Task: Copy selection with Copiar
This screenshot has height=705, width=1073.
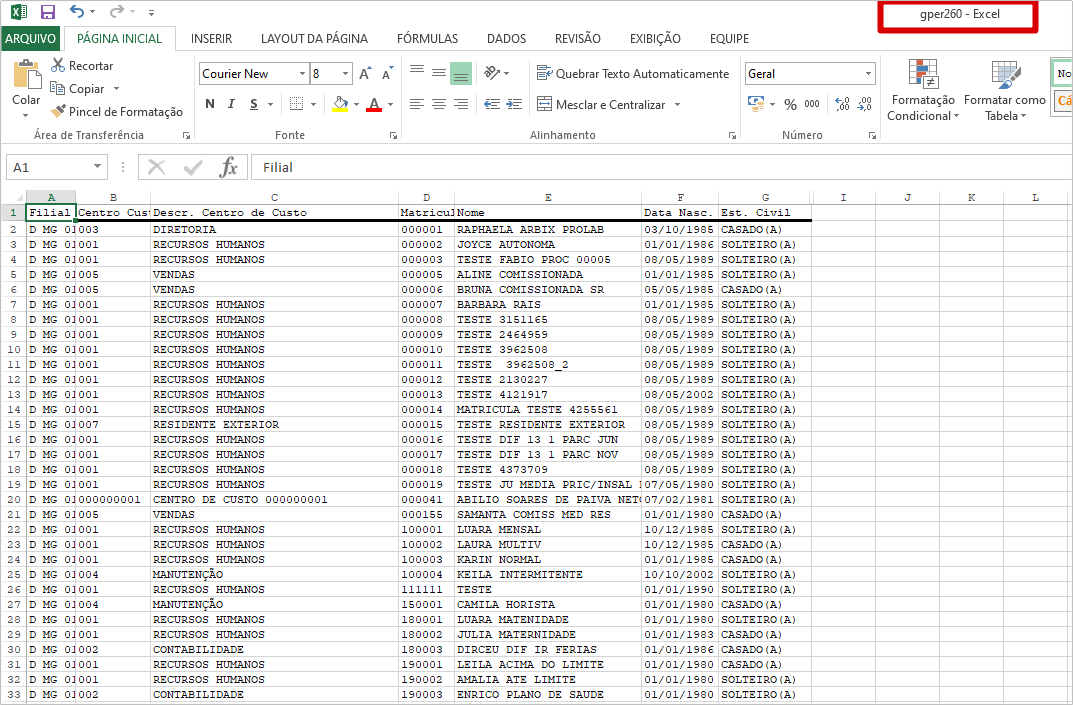Action: pos(78,89)
